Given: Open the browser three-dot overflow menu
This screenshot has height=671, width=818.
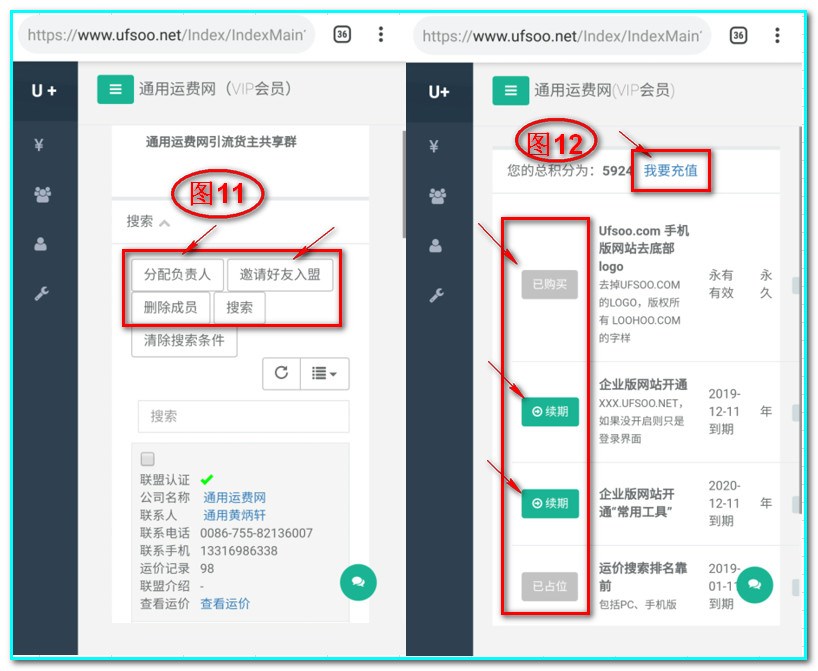Looking at the screenshot, I should (380, 35).
